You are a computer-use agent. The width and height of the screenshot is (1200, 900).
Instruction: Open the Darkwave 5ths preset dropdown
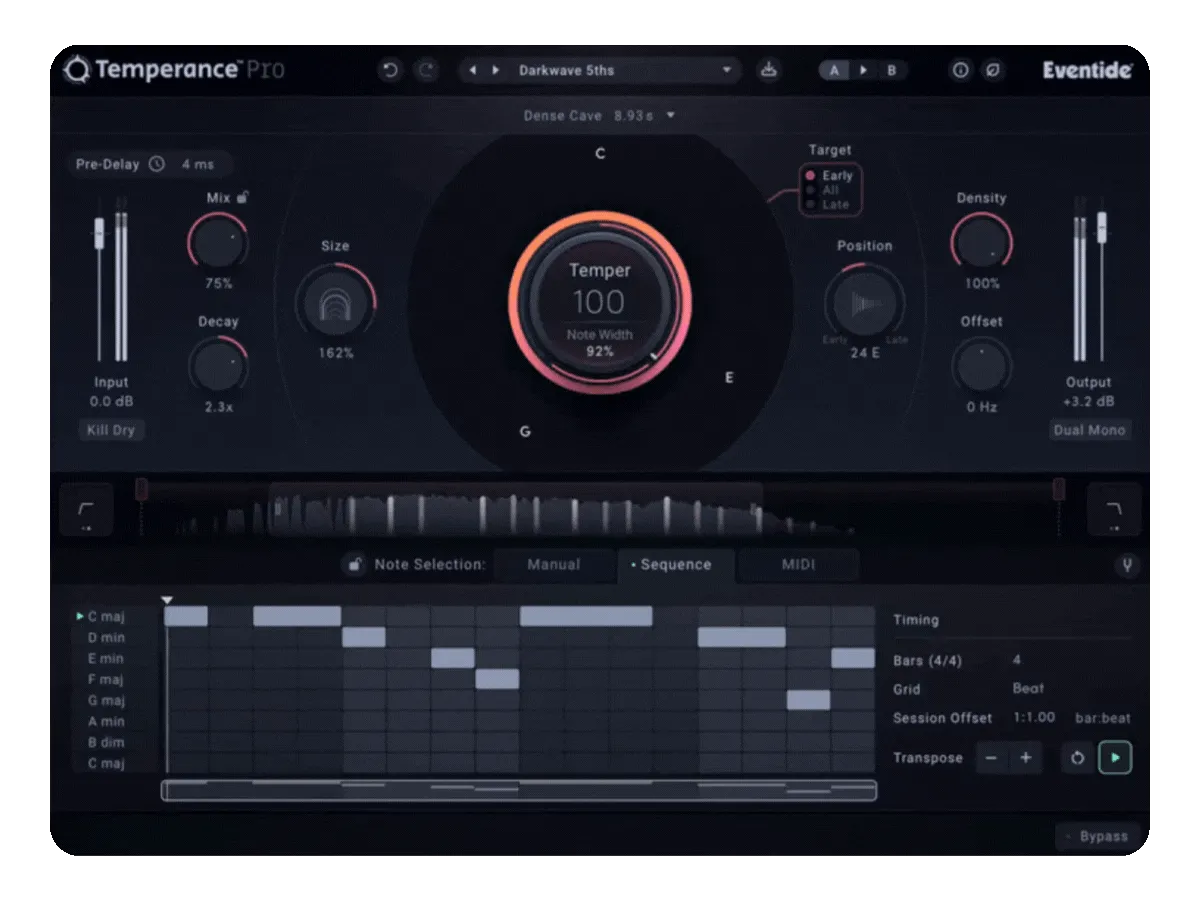click(x=625, y=71)
